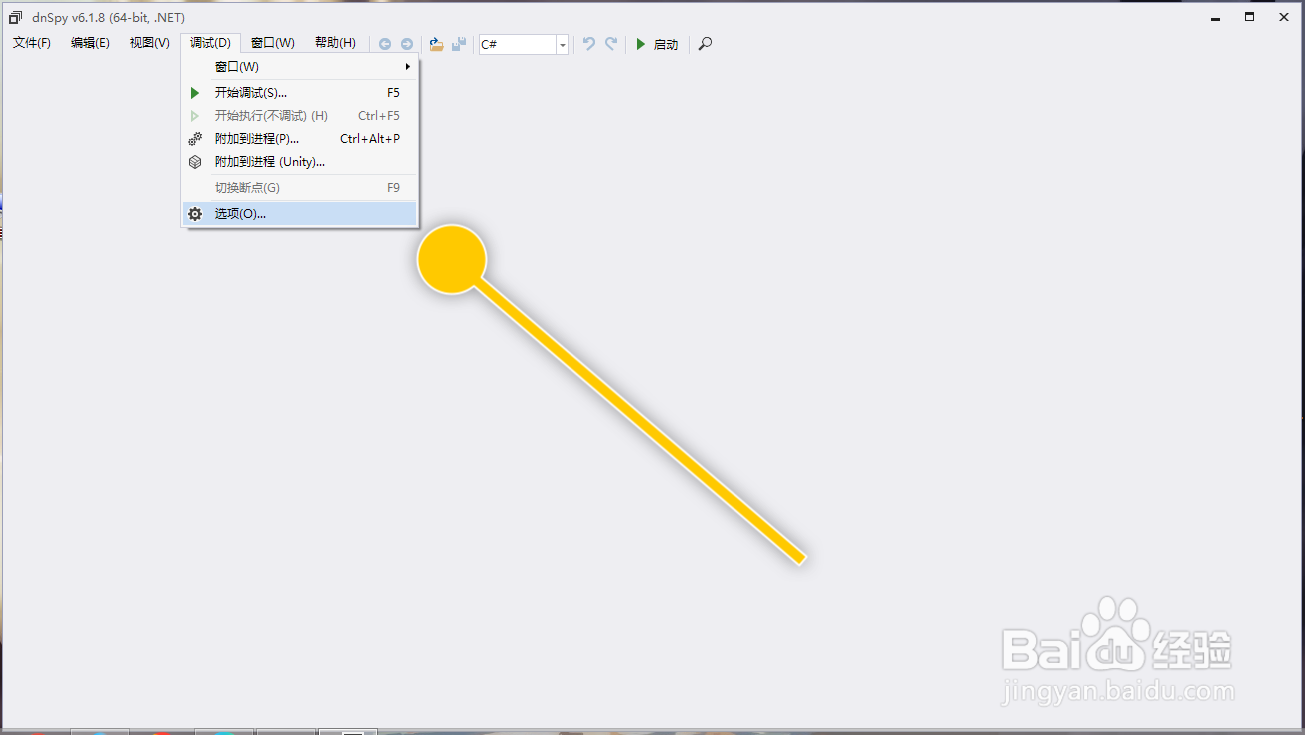This screenshot has height=735, width=1305.
Task: Click navigate forward toolbar arrow
Action: coord(407,44)
